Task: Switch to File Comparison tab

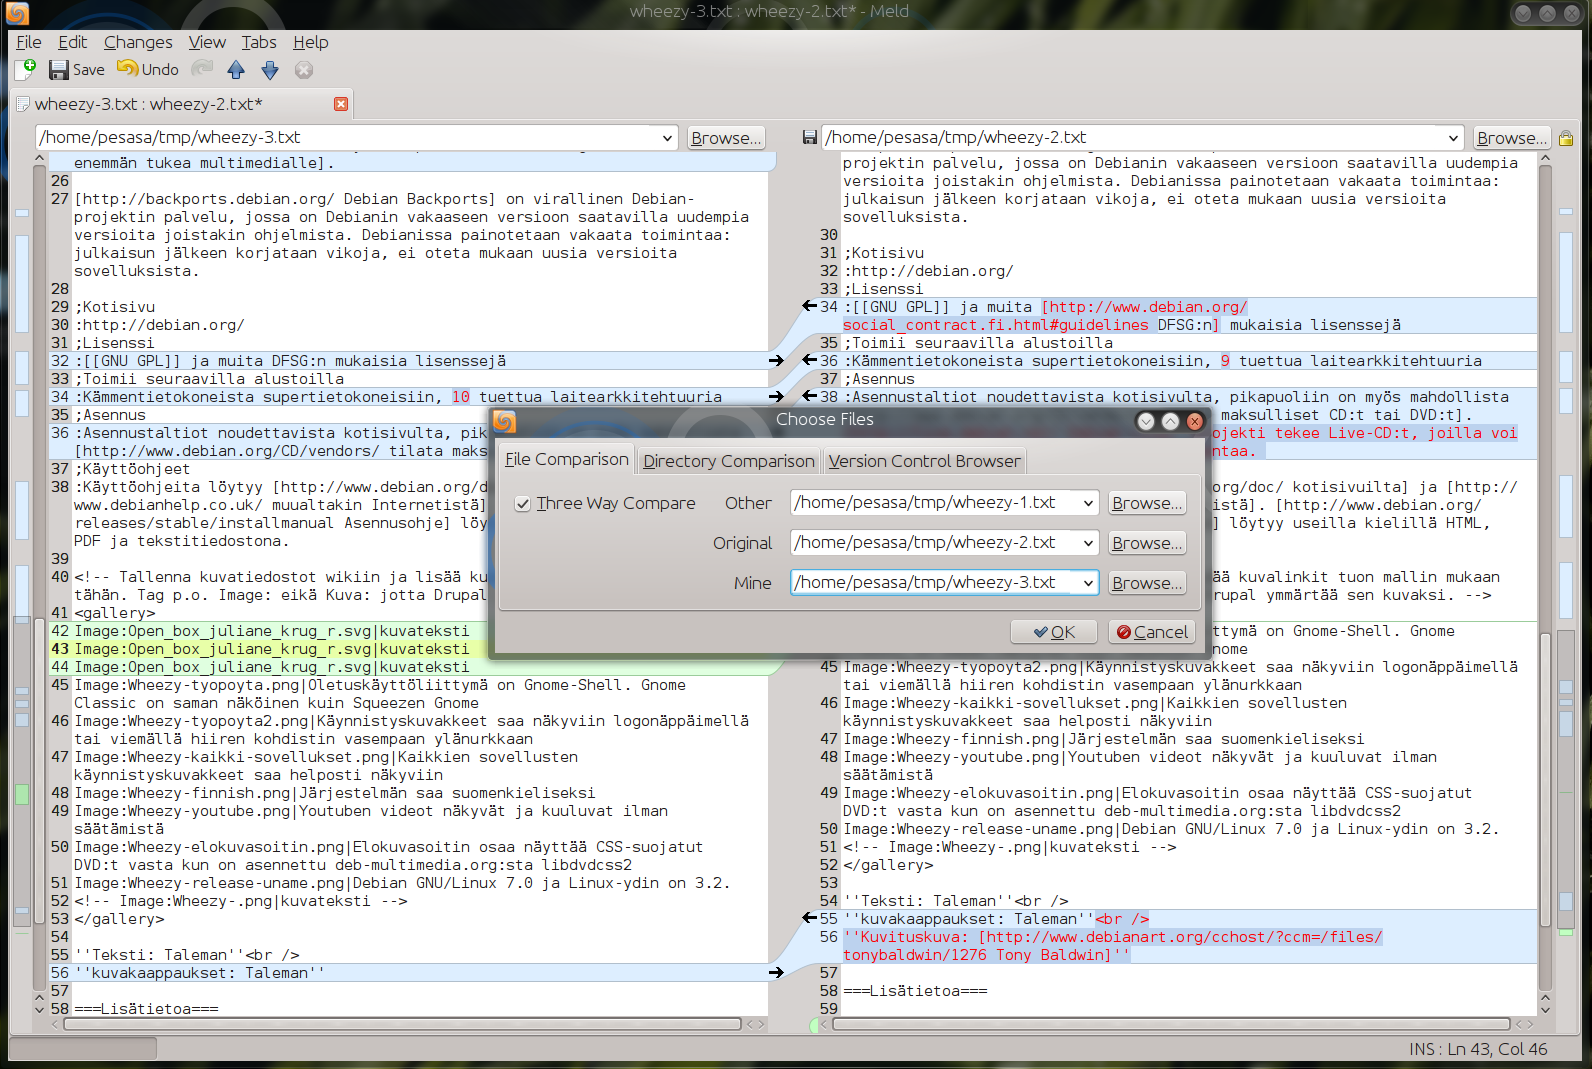Action: tap(566, 459)
